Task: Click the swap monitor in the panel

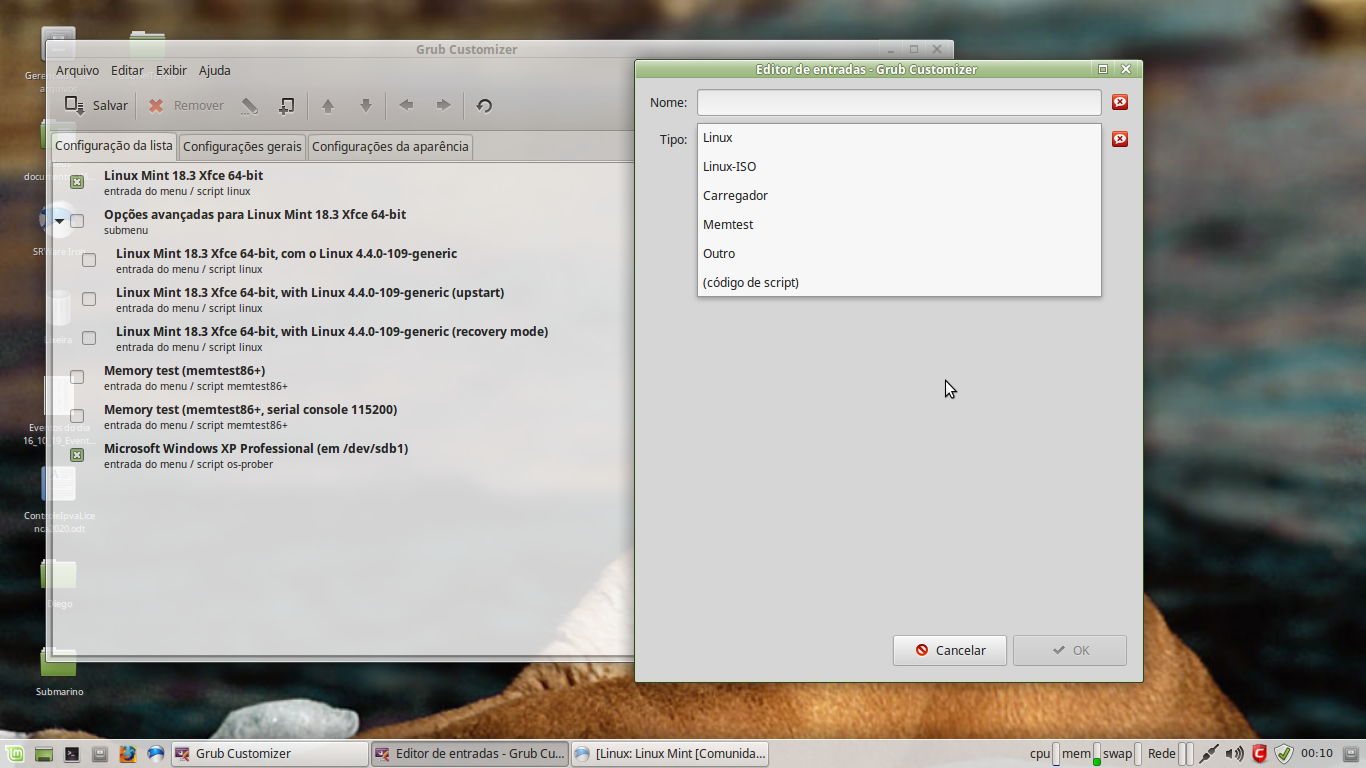Action: click(1123, 753)
